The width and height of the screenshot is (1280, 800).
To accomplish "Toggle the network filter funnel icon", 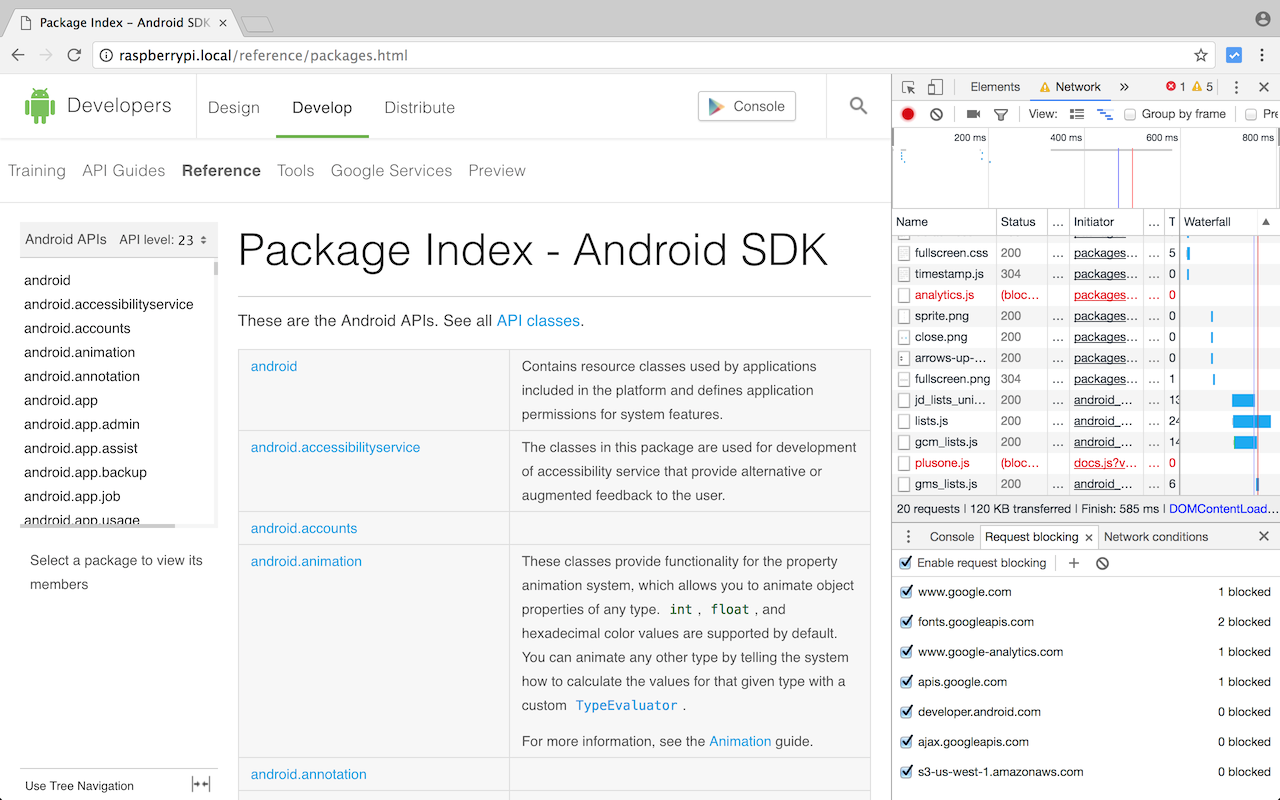I will pos(1000,114).
